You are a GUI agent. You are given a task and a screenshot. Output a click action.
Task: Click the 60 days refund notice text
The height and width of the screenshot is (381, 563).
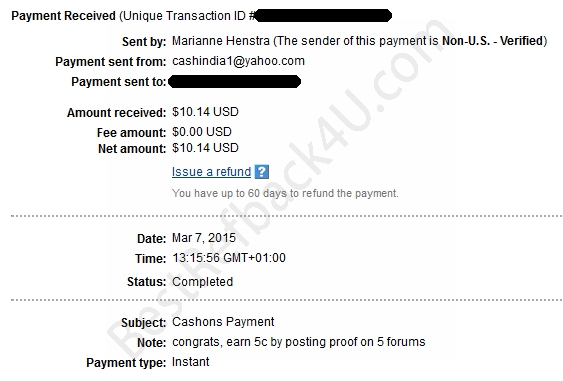tap(285, 193)
